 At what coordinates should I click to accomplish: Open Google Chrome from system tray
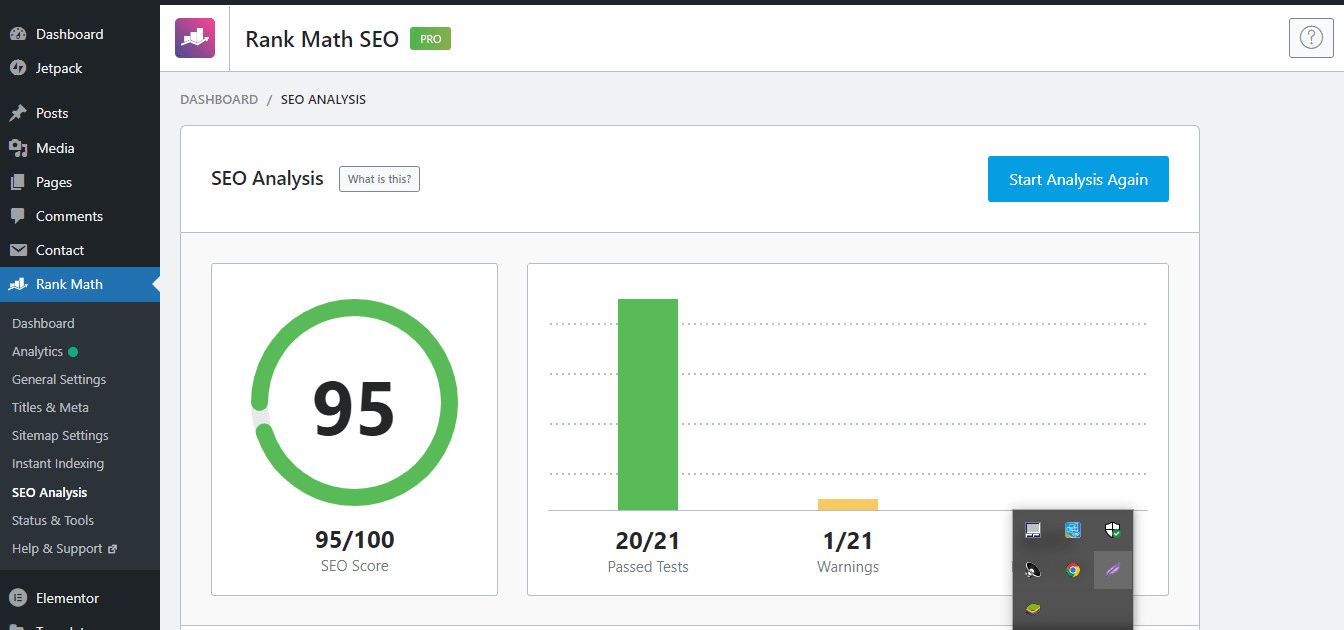click(x=1073, y=570)
